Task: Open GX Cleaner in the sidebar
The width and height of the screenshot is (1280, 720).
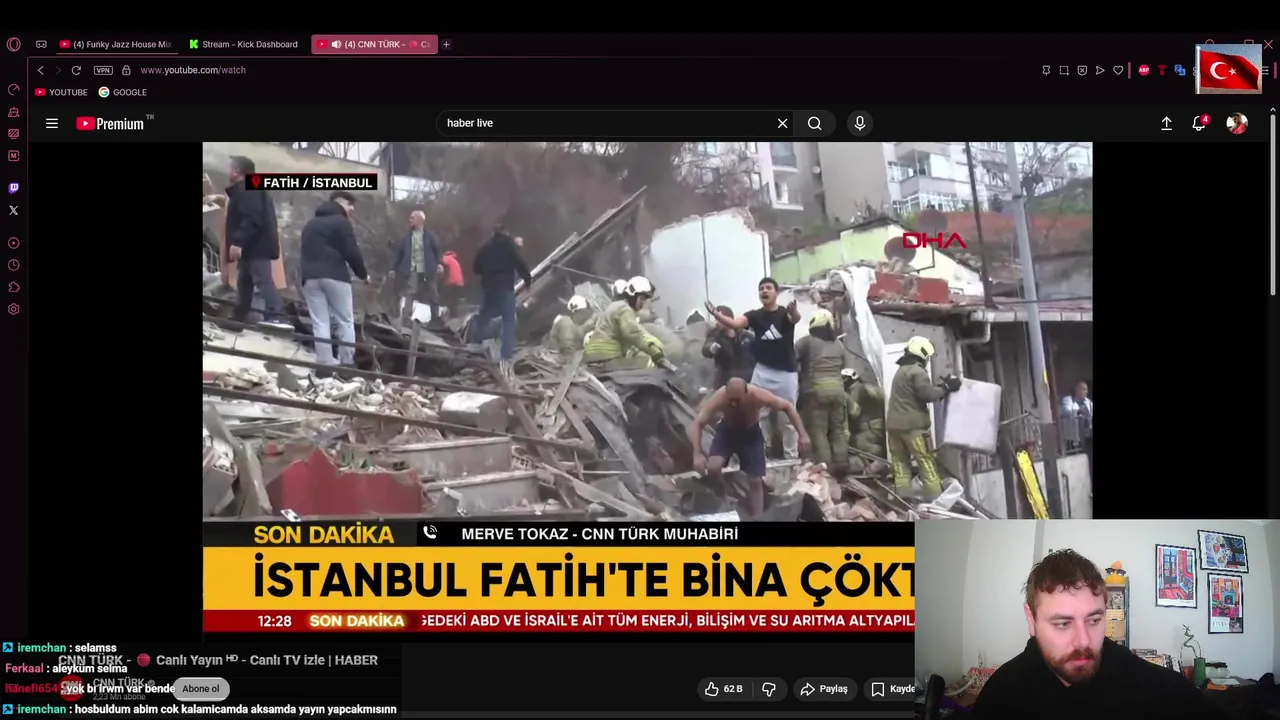Action: coord(13,112)
